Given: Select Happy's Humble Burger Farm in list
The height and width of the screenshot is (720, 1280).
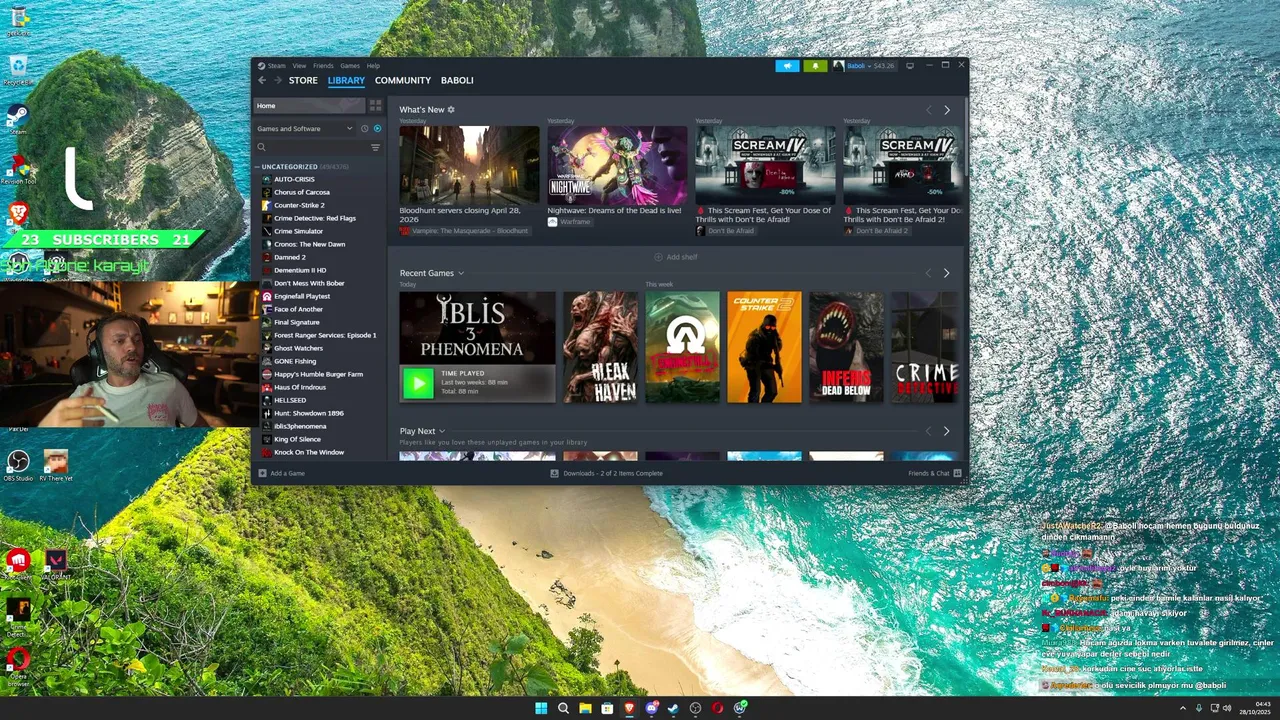Looking at the screenshot, I should tap(318, 374).
